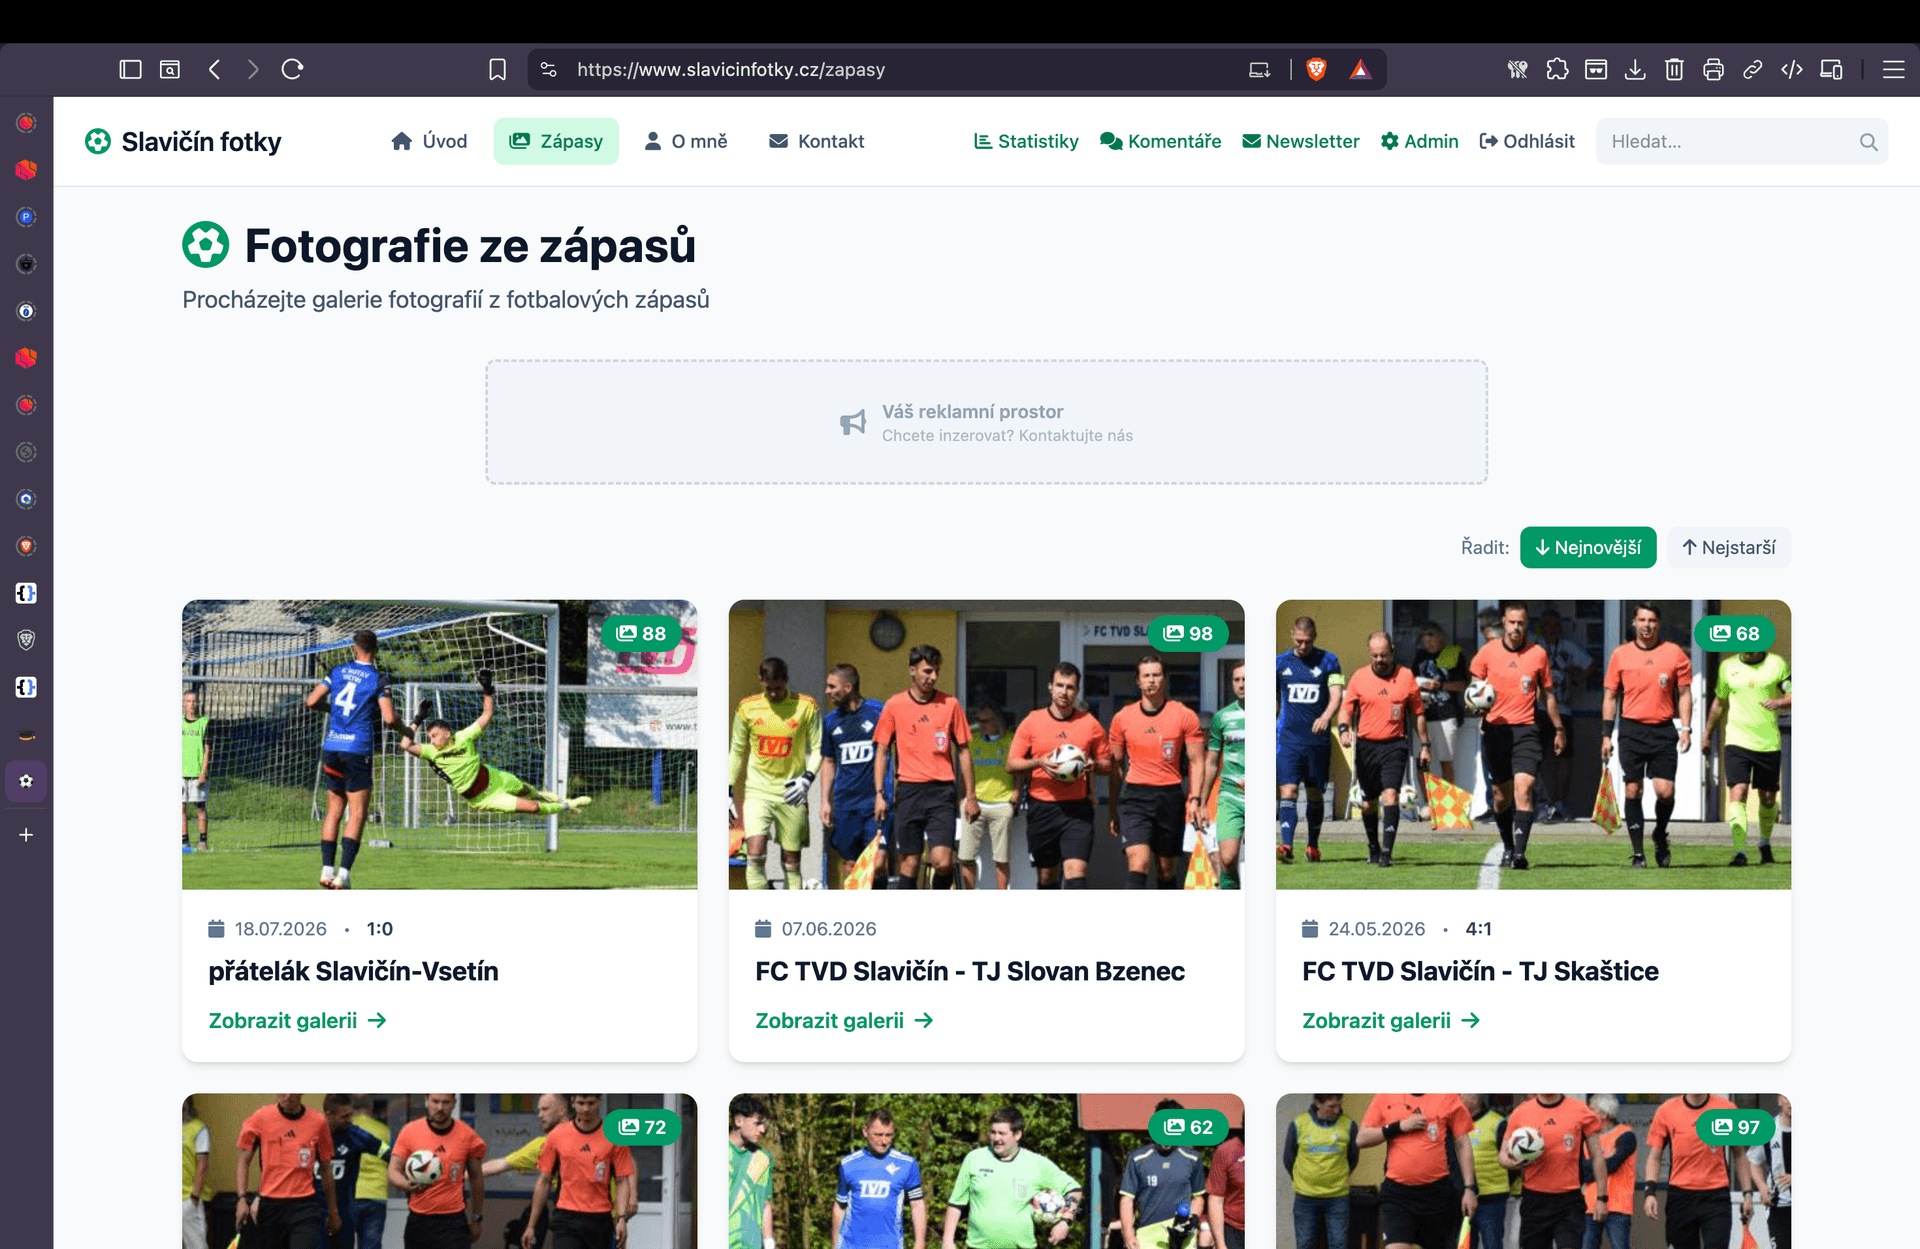
Task: Open the Admin settings link
Action: (x=1419, y=141)
